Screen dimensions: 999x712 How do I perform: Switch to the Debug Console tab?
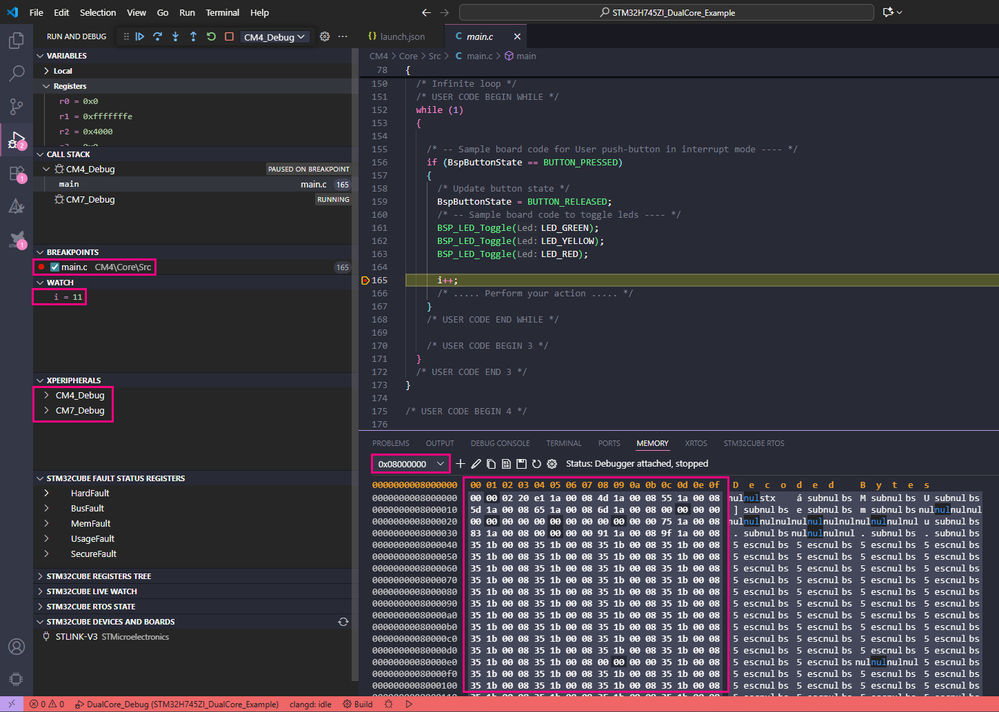pyautogui.click(x=500, y=443)
